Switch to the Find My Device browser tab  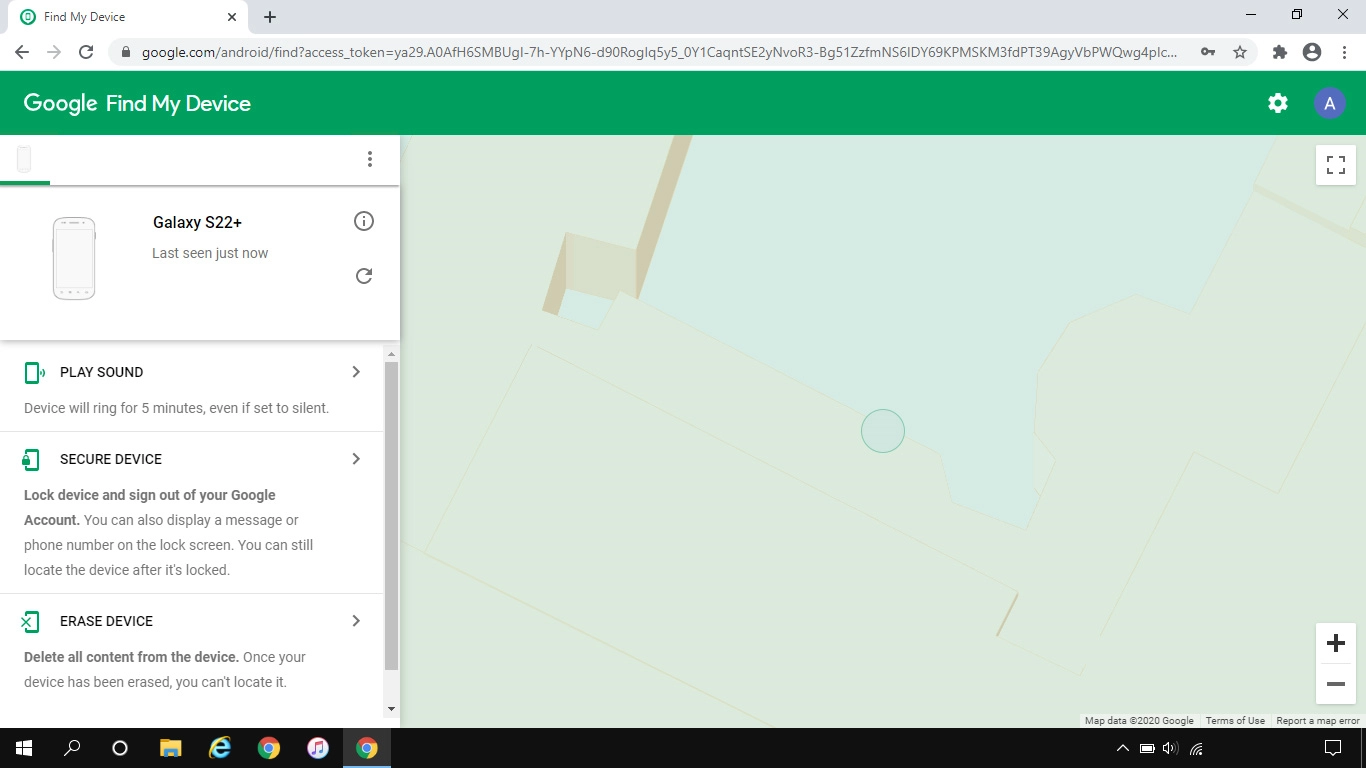click(120, 17)
